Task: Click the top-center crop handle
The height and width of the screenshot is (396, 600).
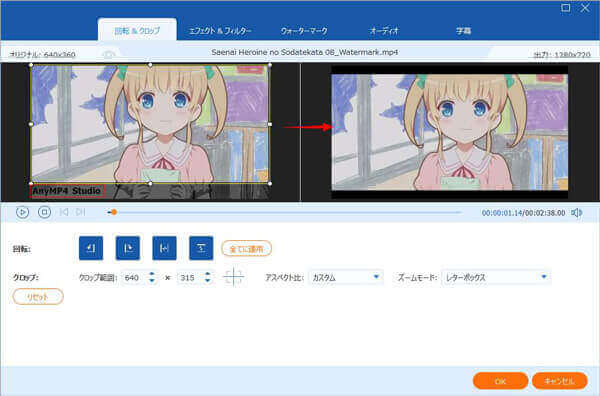Action: click(150, 65)
